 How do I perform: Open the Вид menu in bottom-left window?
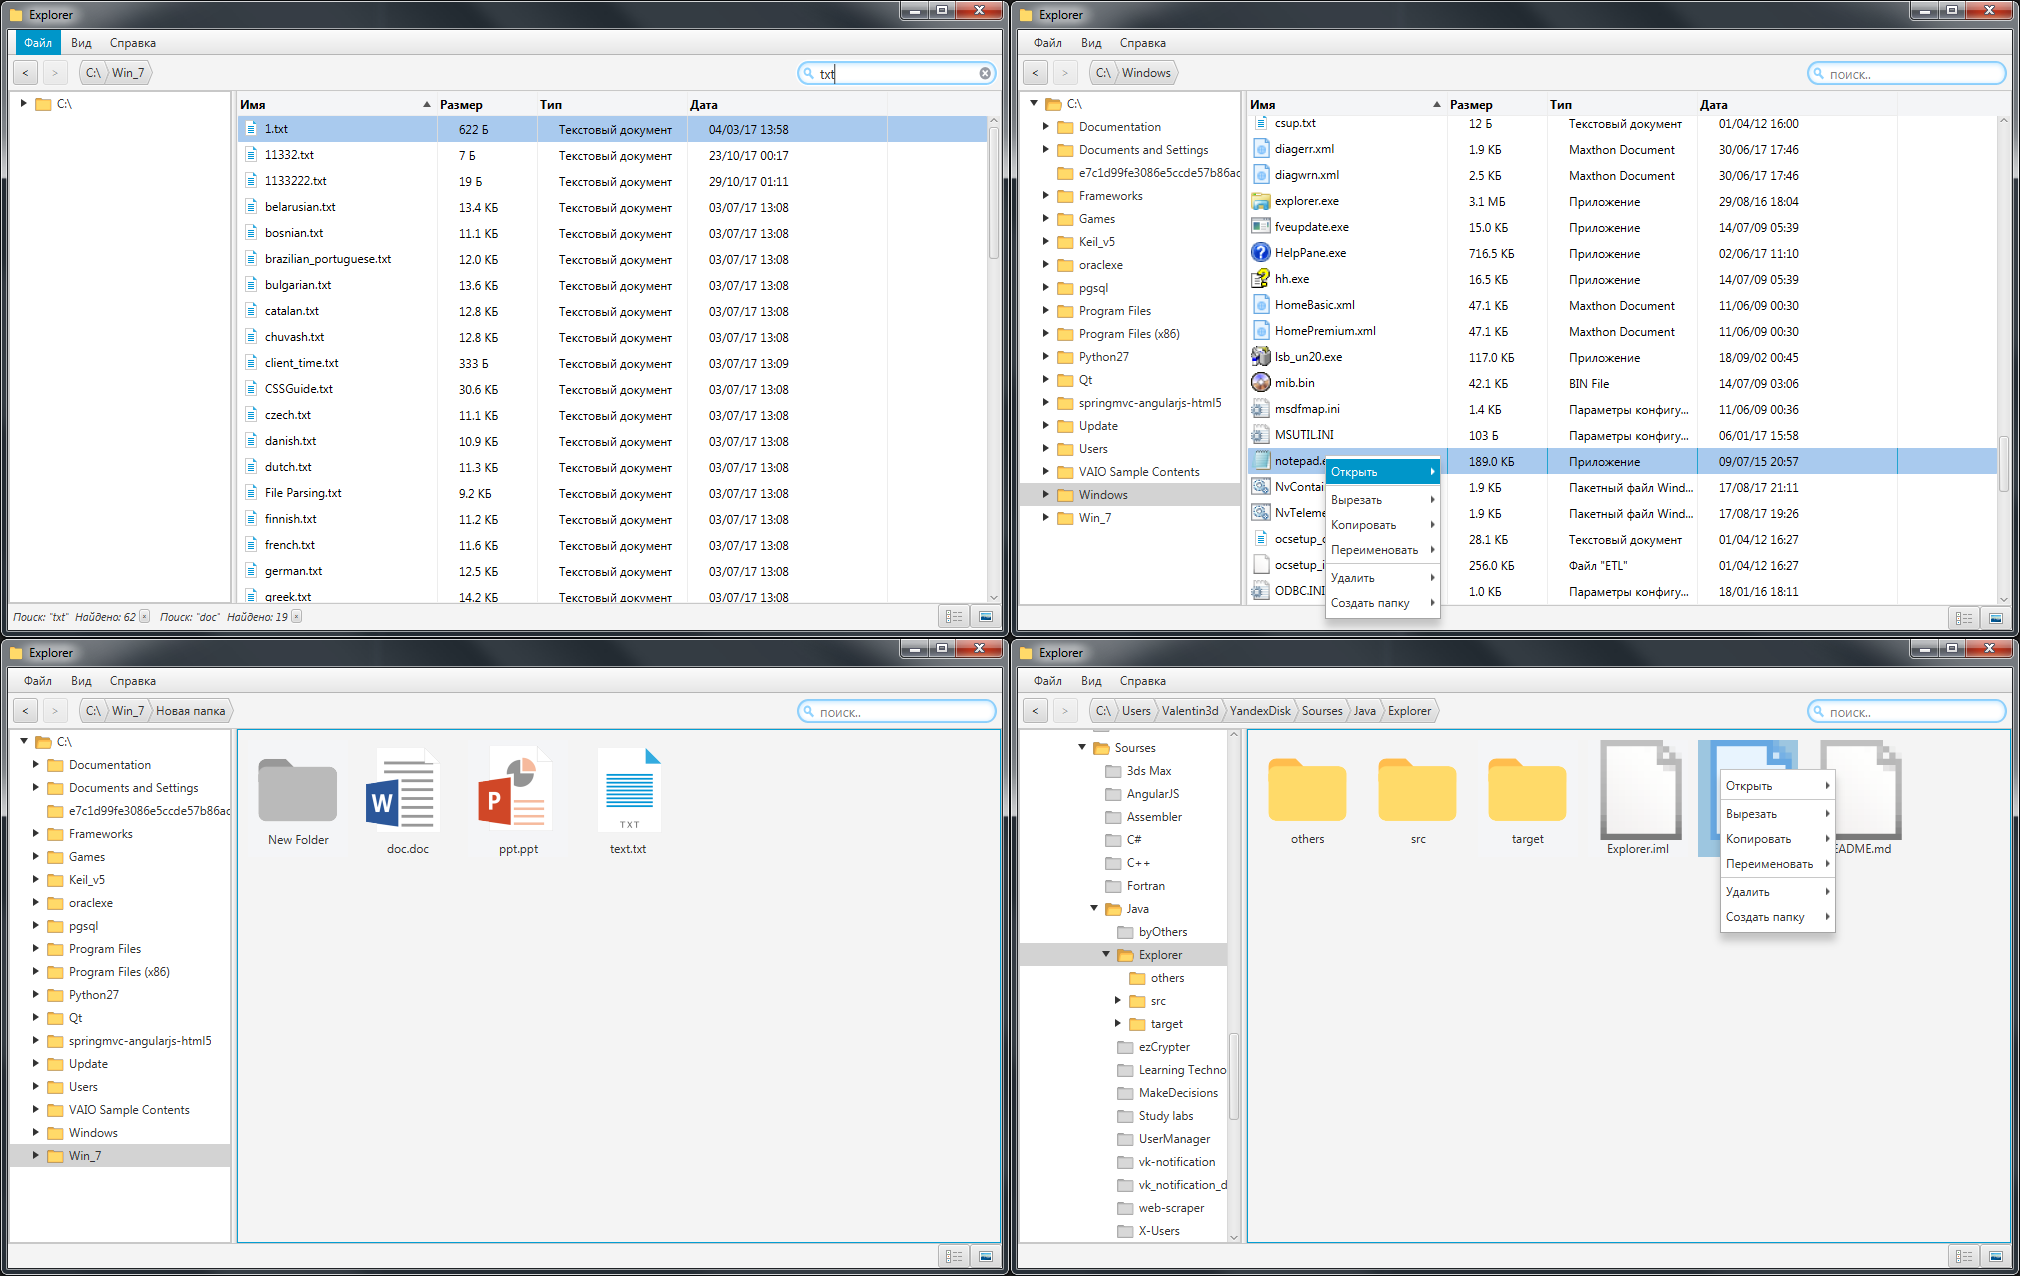pos(81,681)
